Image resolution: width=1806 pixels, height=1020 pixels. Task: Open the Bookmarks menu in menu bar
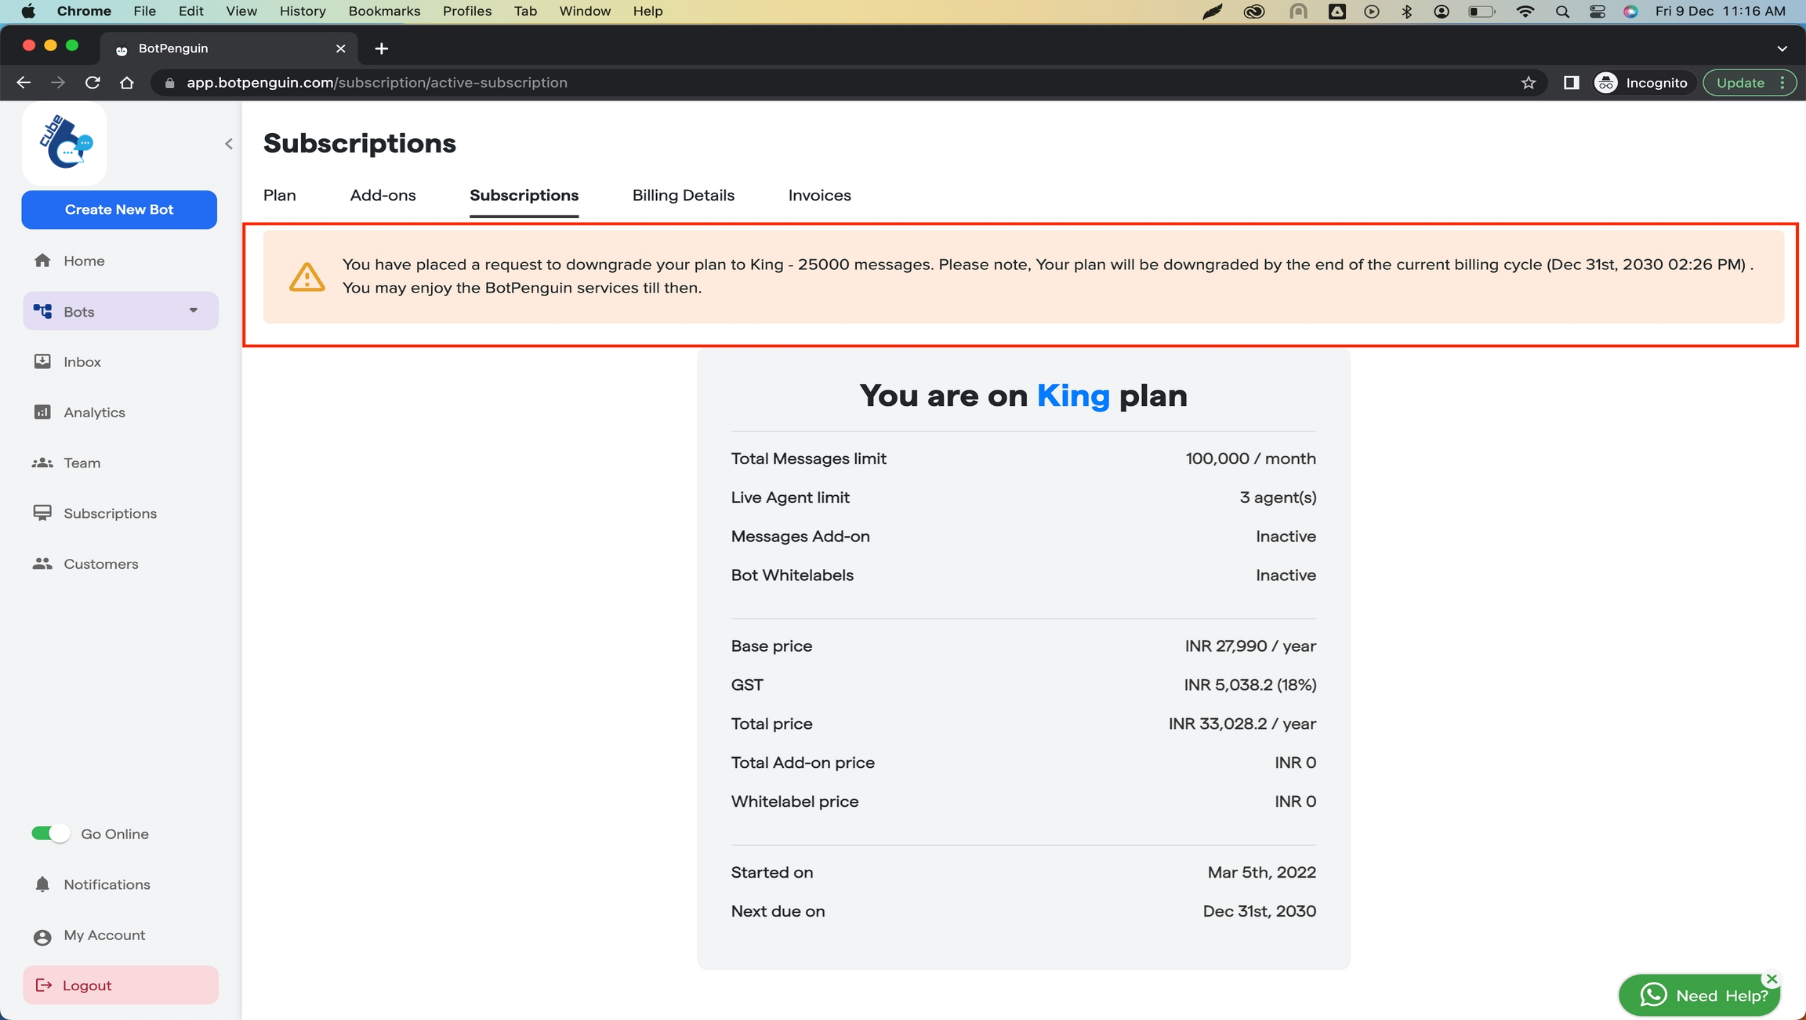(x=384, y=11)
